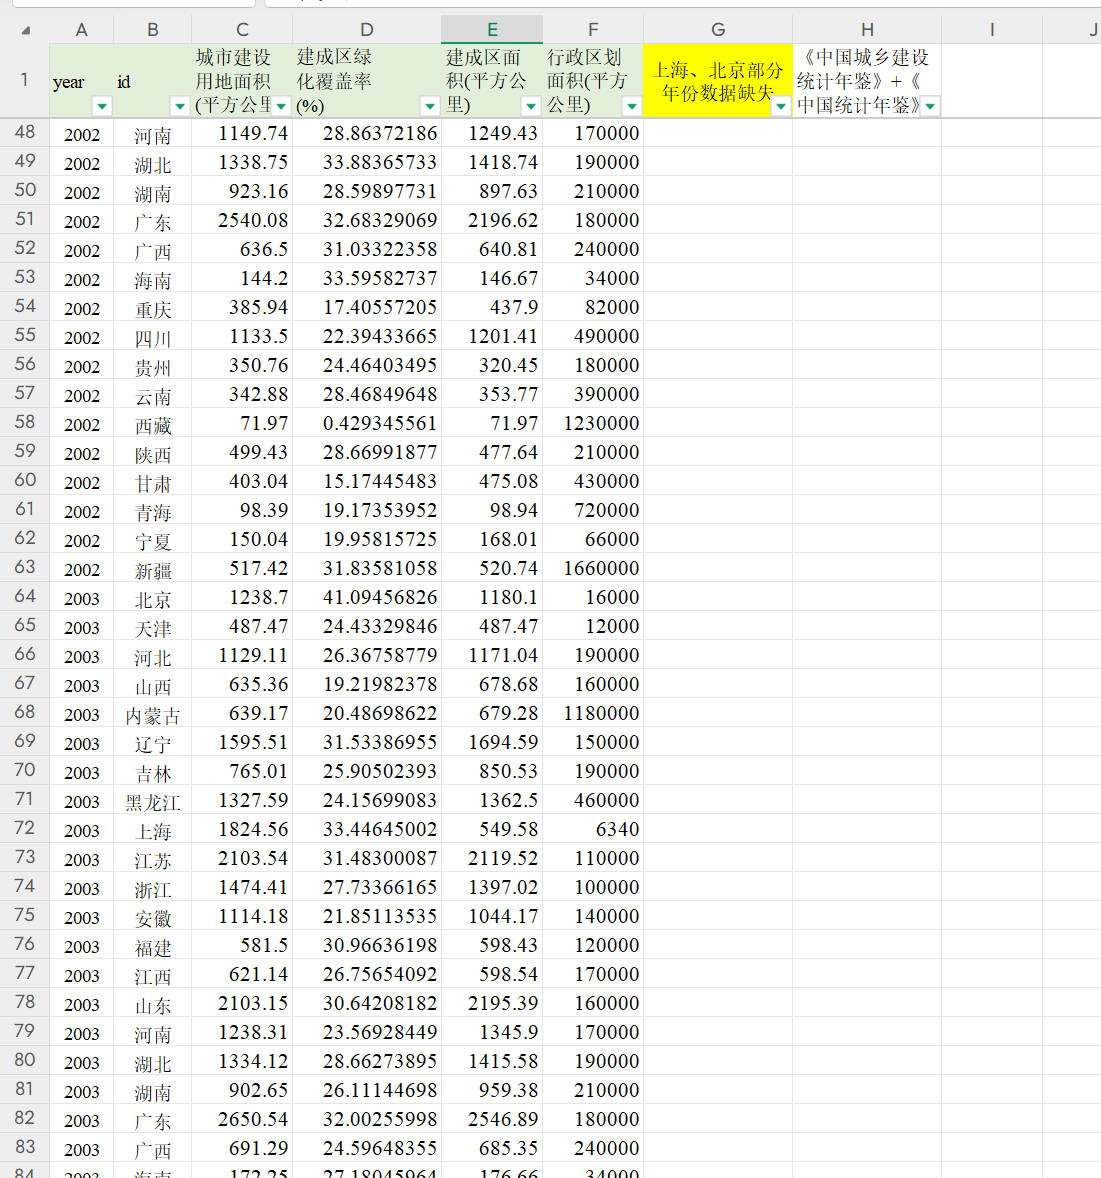Select the 西藏 cell in row 58
Image resolution: width=1101 pixels, height=1178 pixels.
click(x=153, y=425)
